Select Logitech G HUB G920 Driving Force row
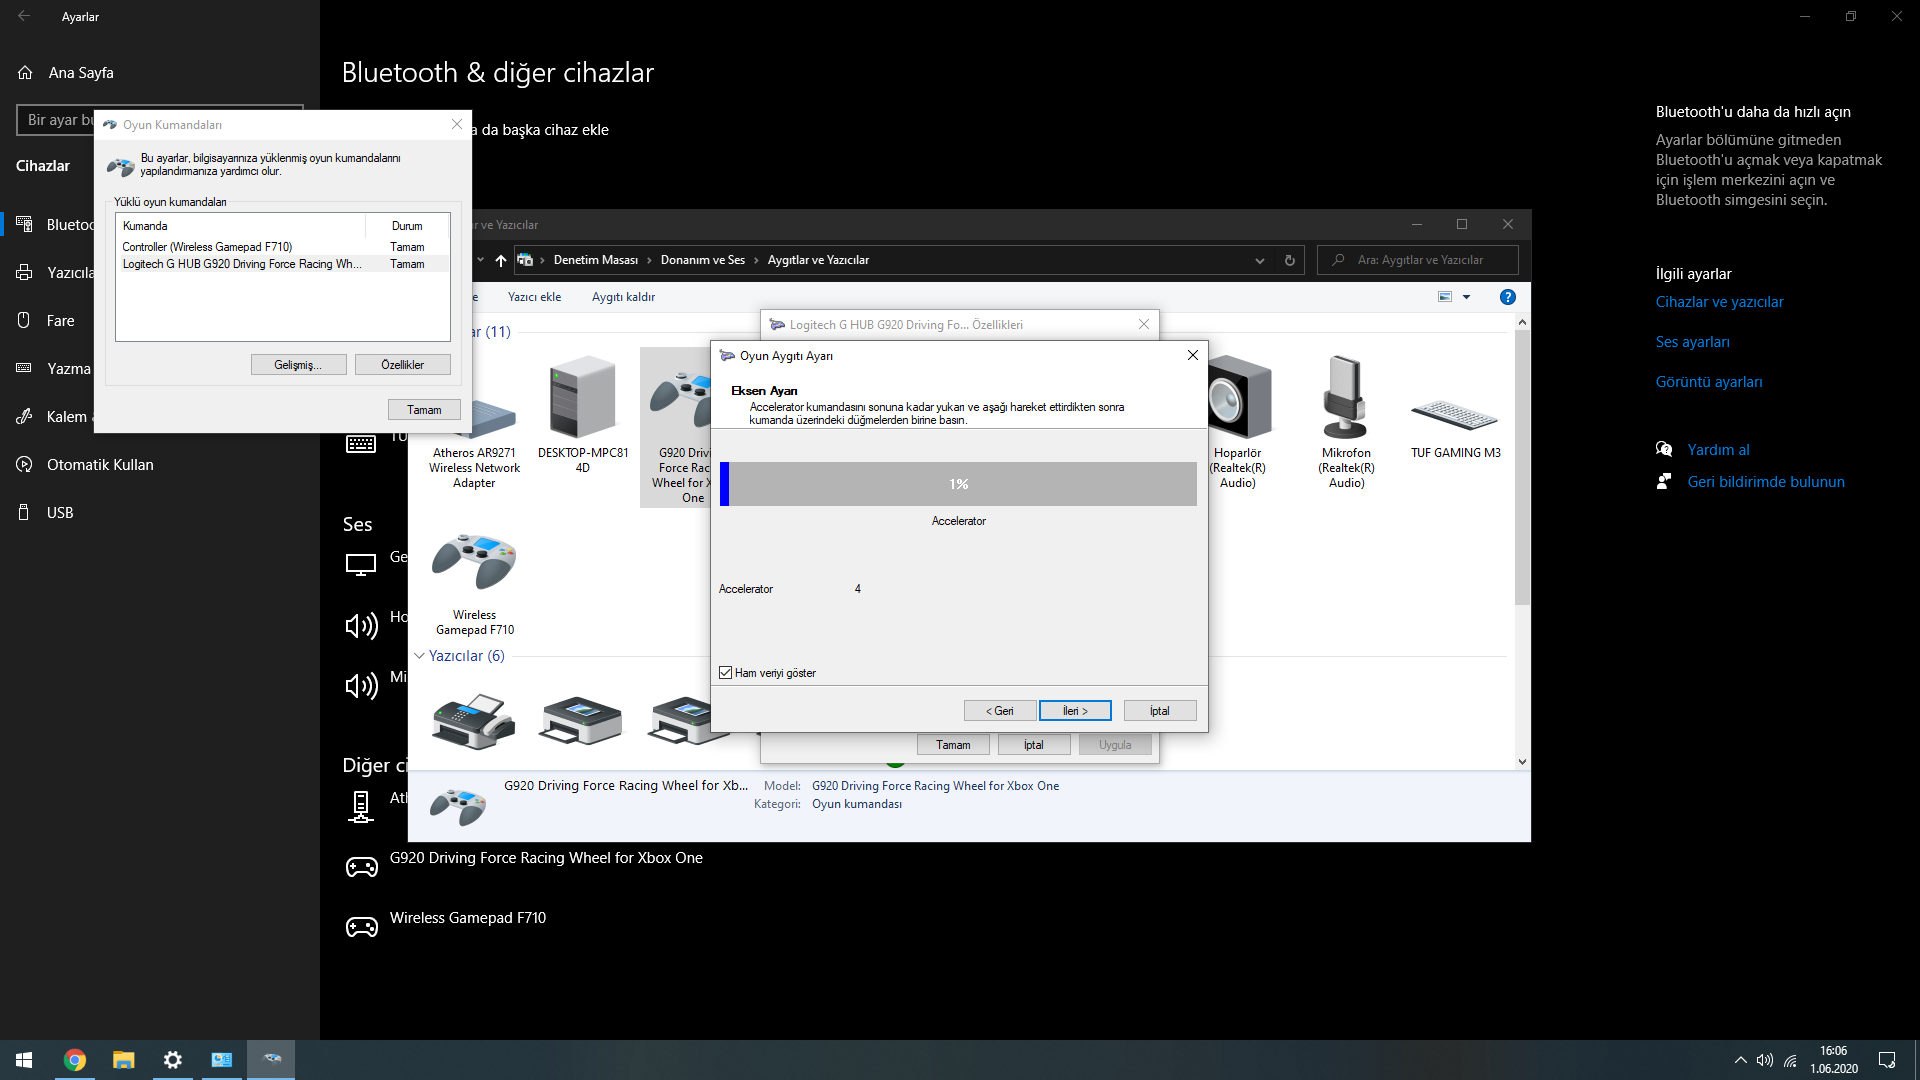 pos(283,264)
